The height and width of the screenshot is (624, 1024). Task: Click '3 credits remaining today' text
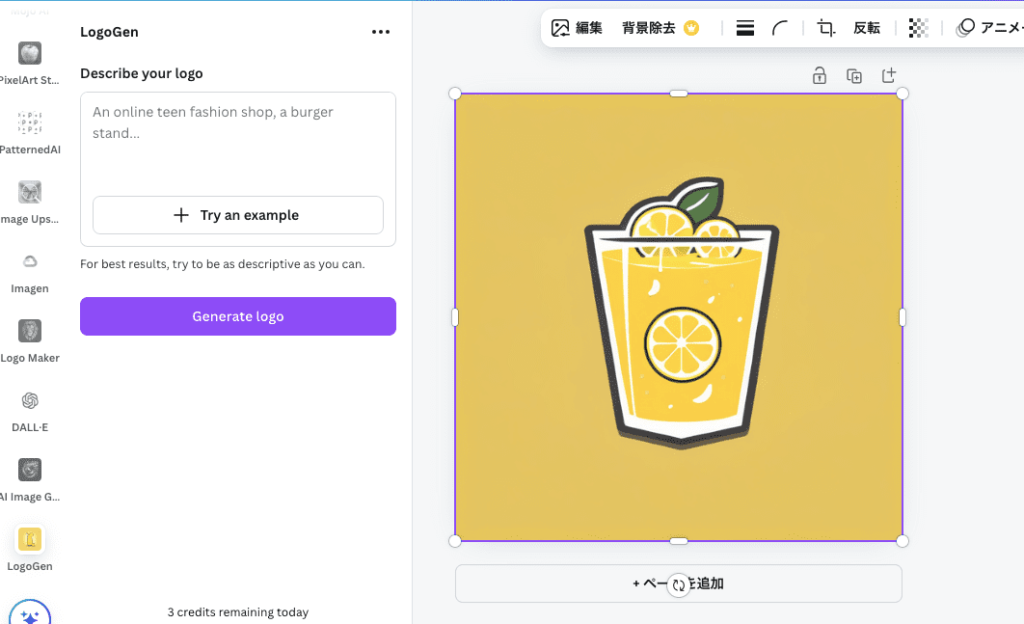click(x=238, y=612)
